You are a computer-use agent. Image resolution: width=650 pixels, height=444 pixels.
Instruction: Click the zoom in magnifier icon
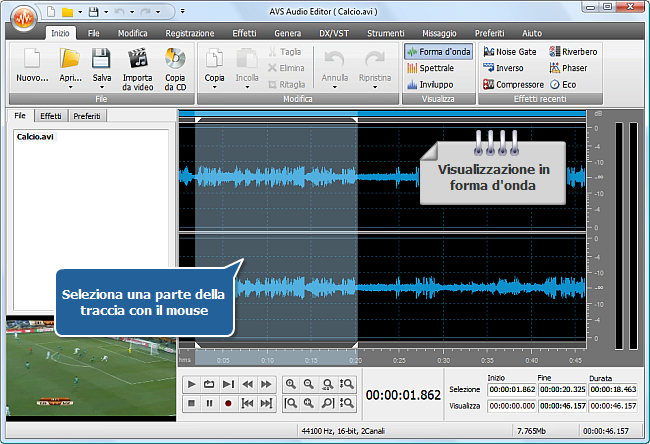coord(290,384)
